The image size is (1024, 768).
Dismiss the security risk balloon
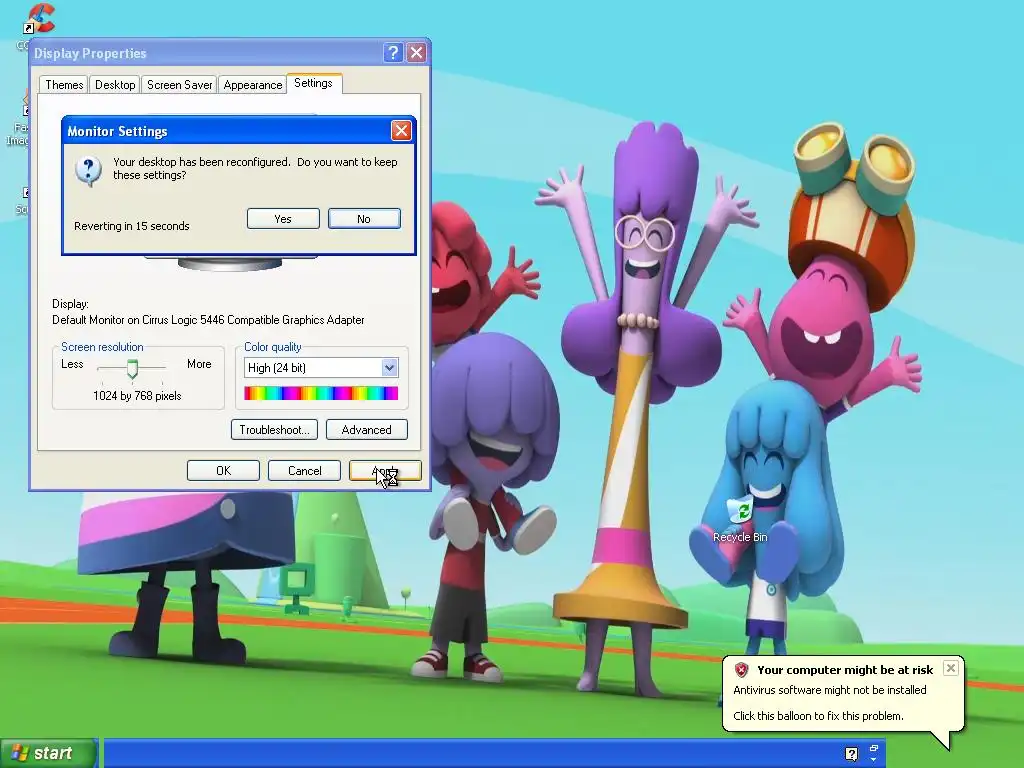click(x=951, y=668)
